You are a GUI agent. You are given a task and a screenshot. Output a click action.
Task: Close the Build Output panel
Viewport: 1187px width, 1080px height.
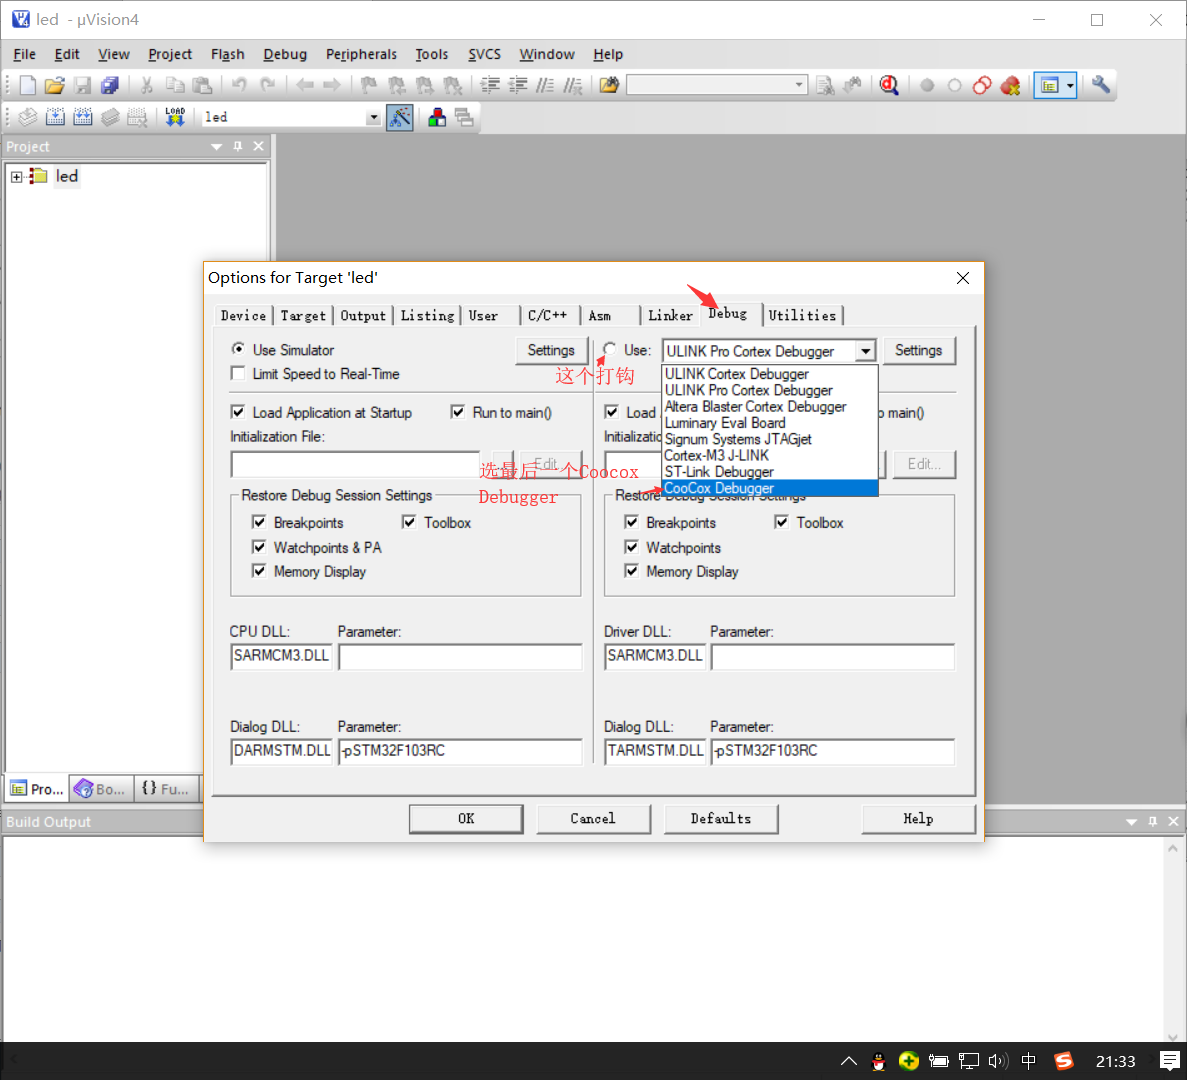(1173, 821)
